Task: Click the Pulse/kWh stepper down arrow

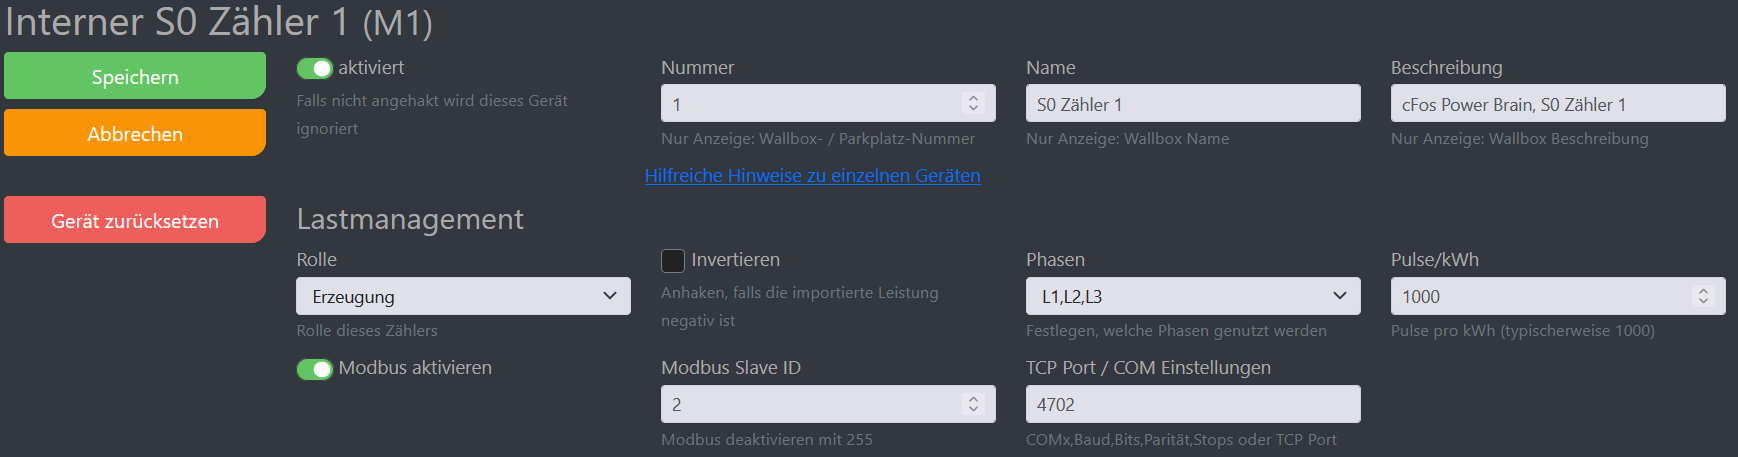Action: [x=1703, y=301]
